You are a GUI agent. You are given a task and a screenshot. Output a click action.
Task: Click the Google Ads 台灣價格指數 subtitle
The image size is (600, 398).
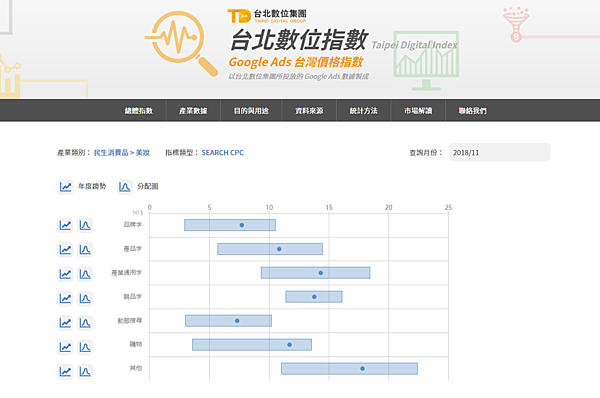296,62
